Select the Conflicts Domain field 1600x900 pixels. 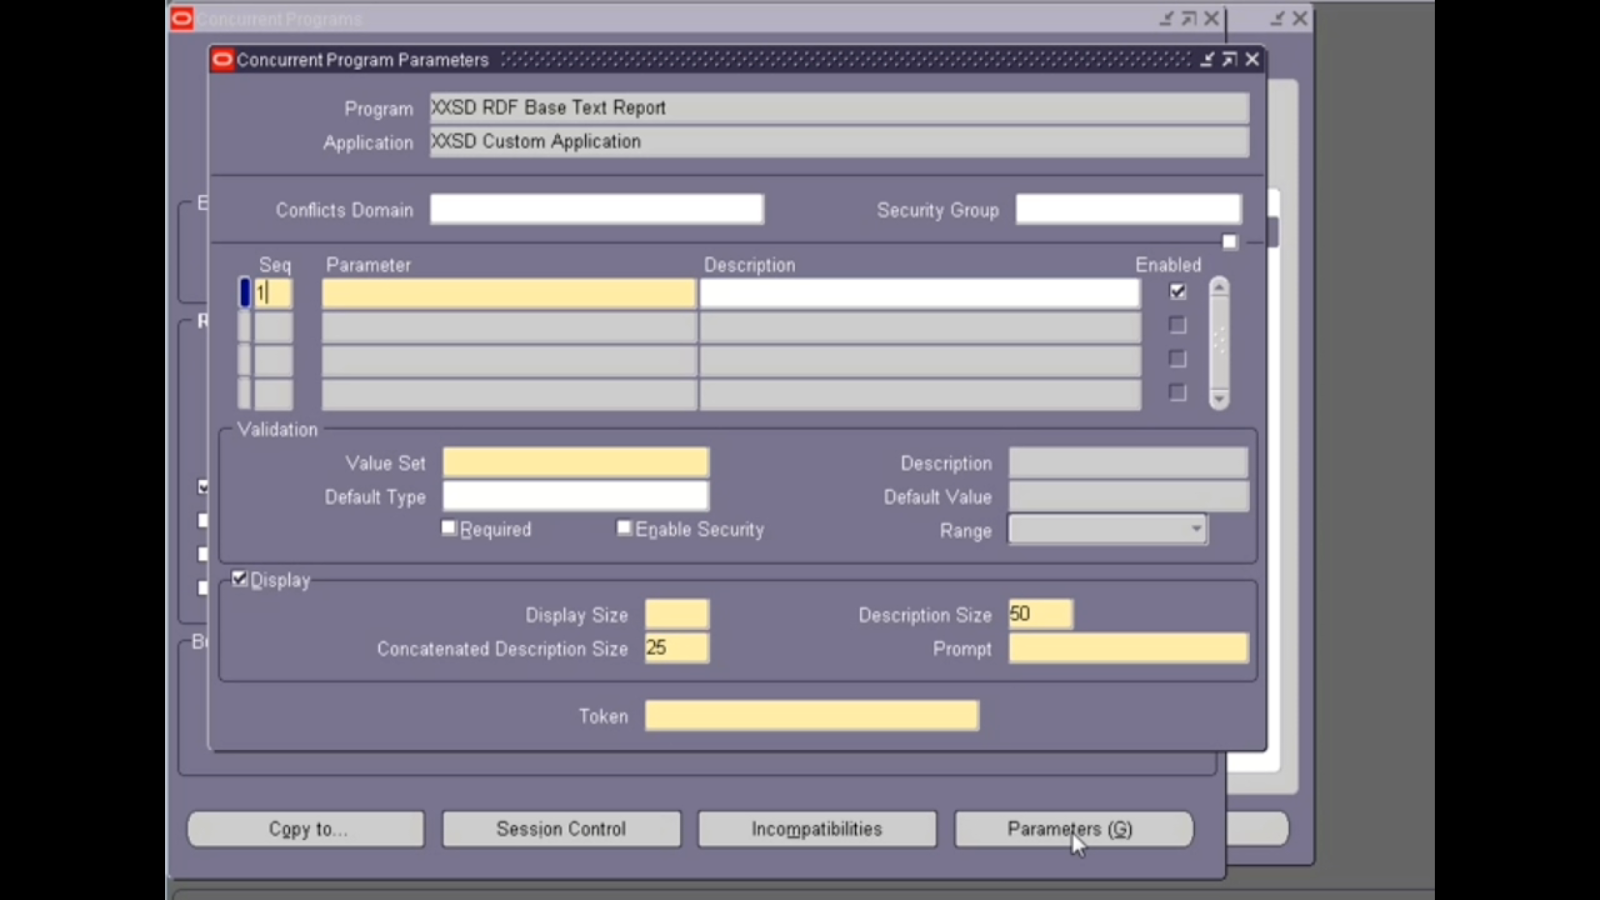[x=596, y=209]
